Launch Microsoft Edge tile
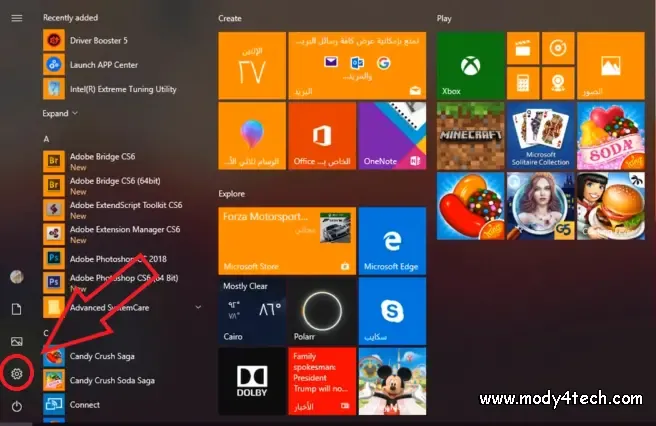This screenshot has height=426, width=656. tap(392, 241)
